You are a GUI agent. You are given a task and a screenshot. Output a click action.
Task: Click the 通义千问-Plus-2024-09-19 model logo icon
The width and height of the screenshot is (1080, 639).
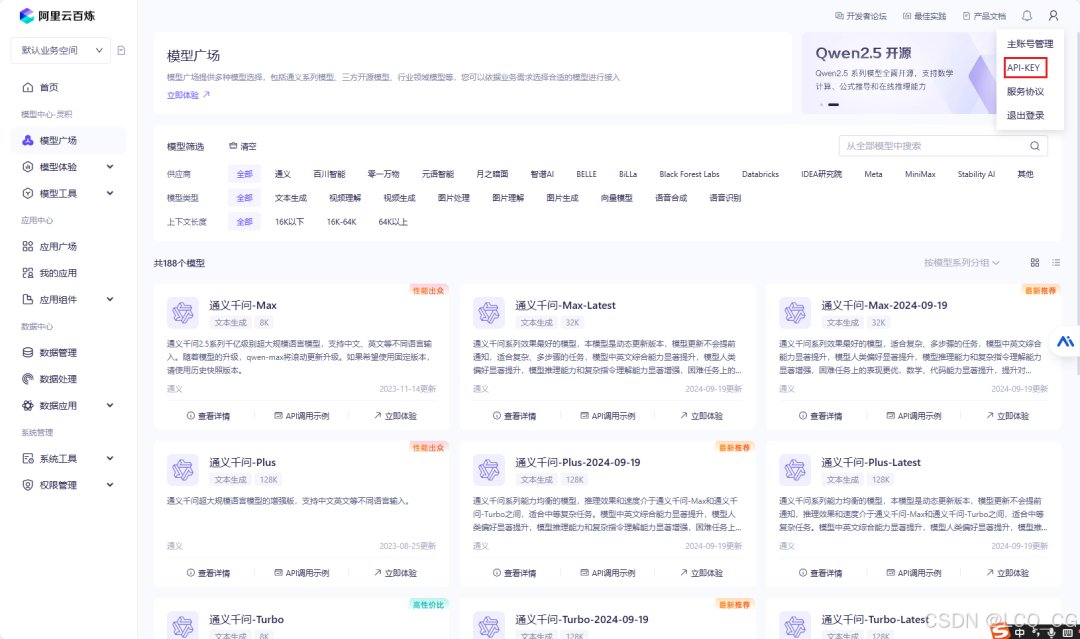click(489, 470)
